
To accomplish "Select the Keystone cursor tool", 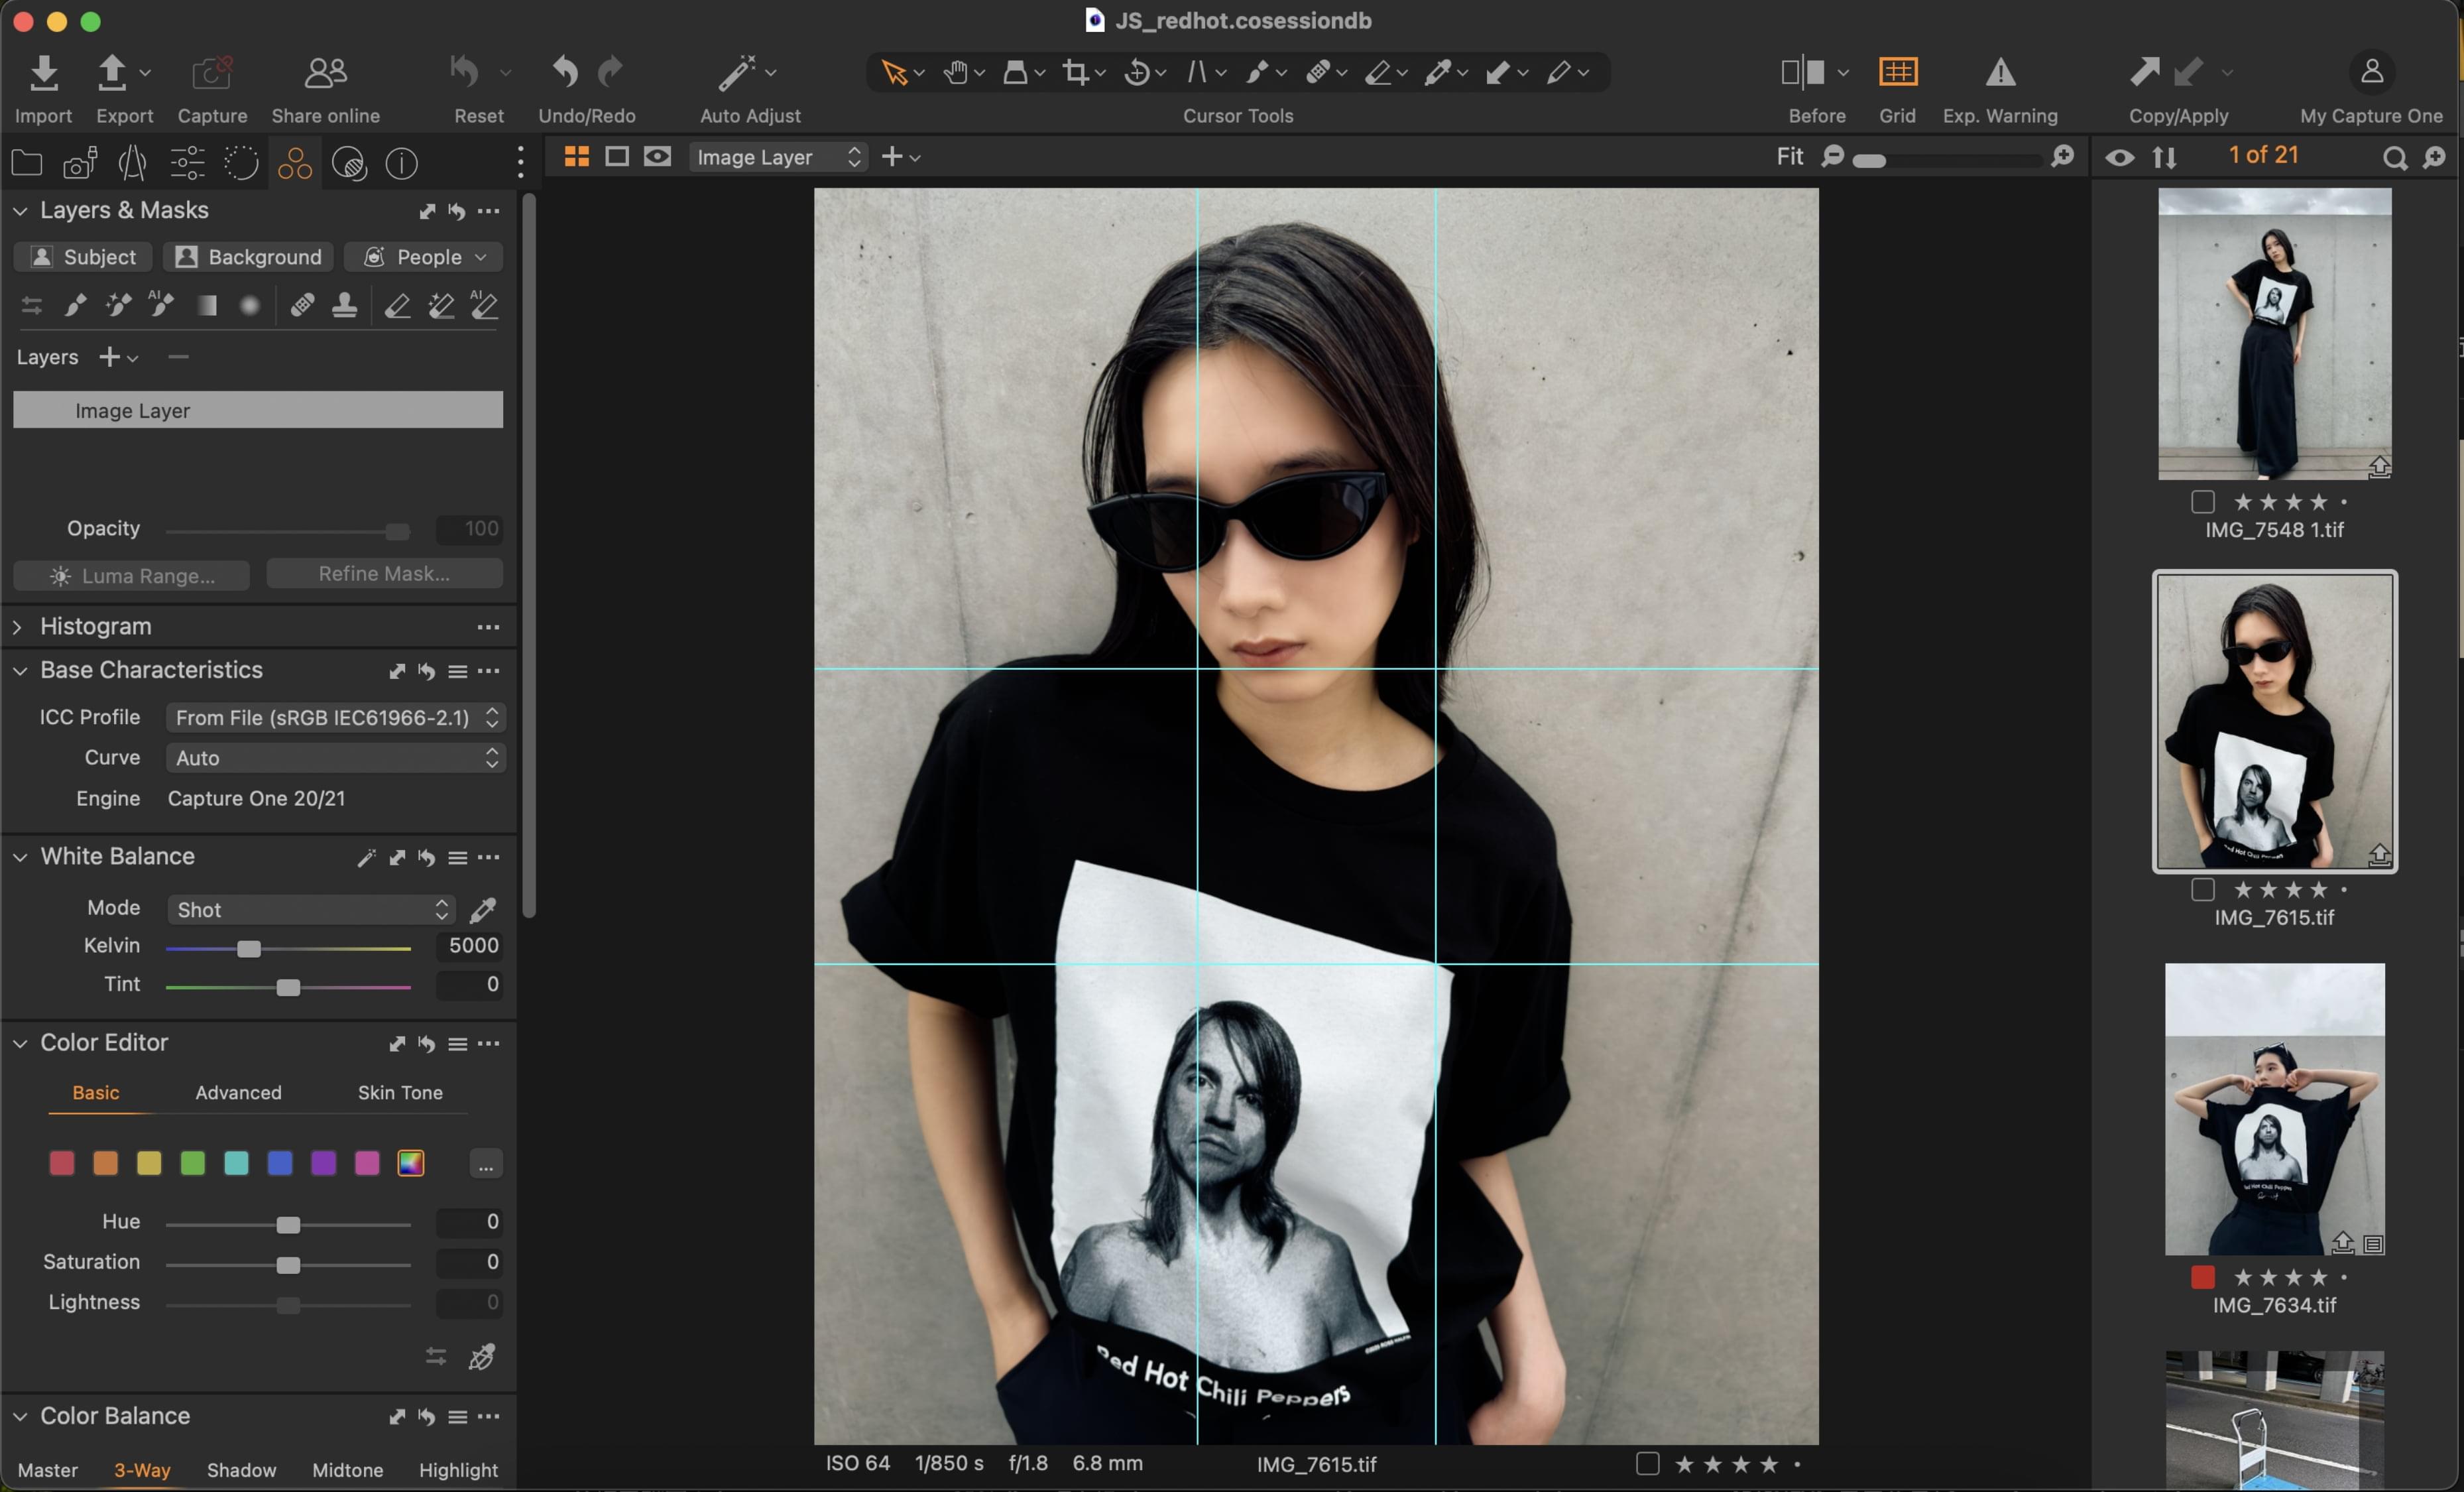I will point(1197,73).
